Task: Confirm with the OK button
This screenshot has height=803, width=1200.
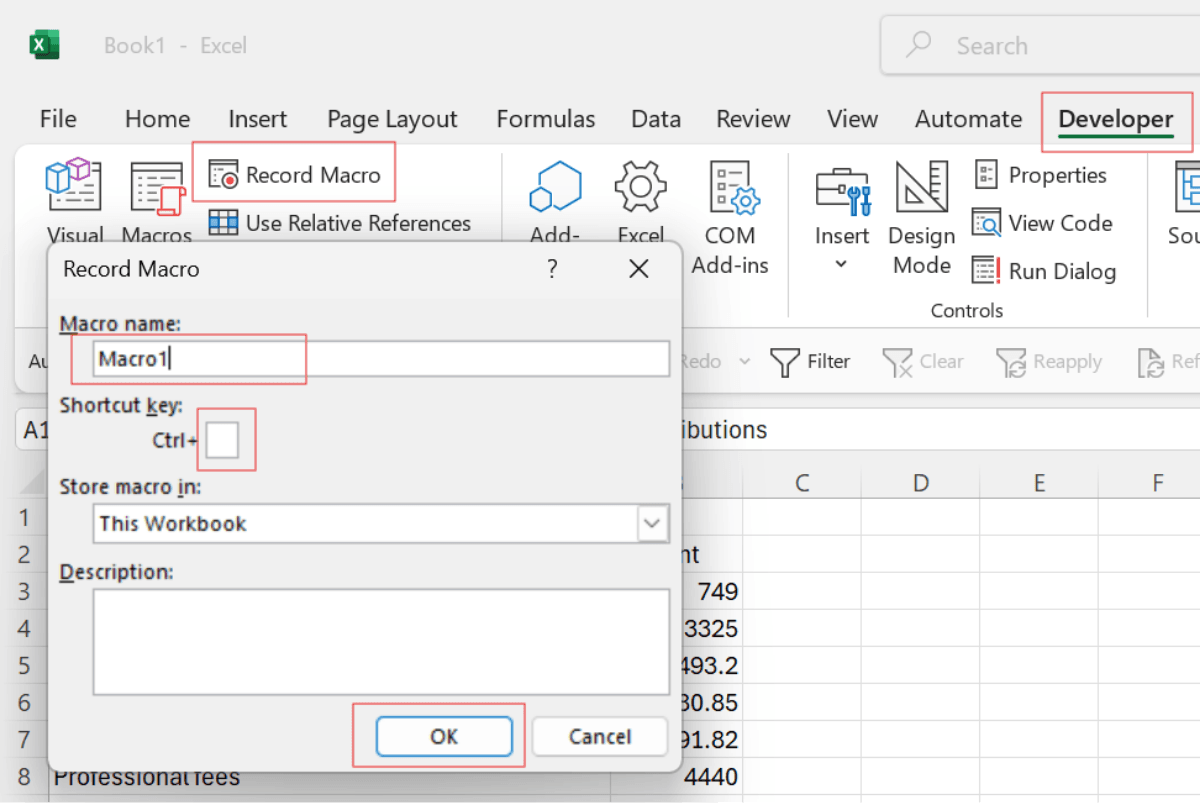Action: coord(444,737)
